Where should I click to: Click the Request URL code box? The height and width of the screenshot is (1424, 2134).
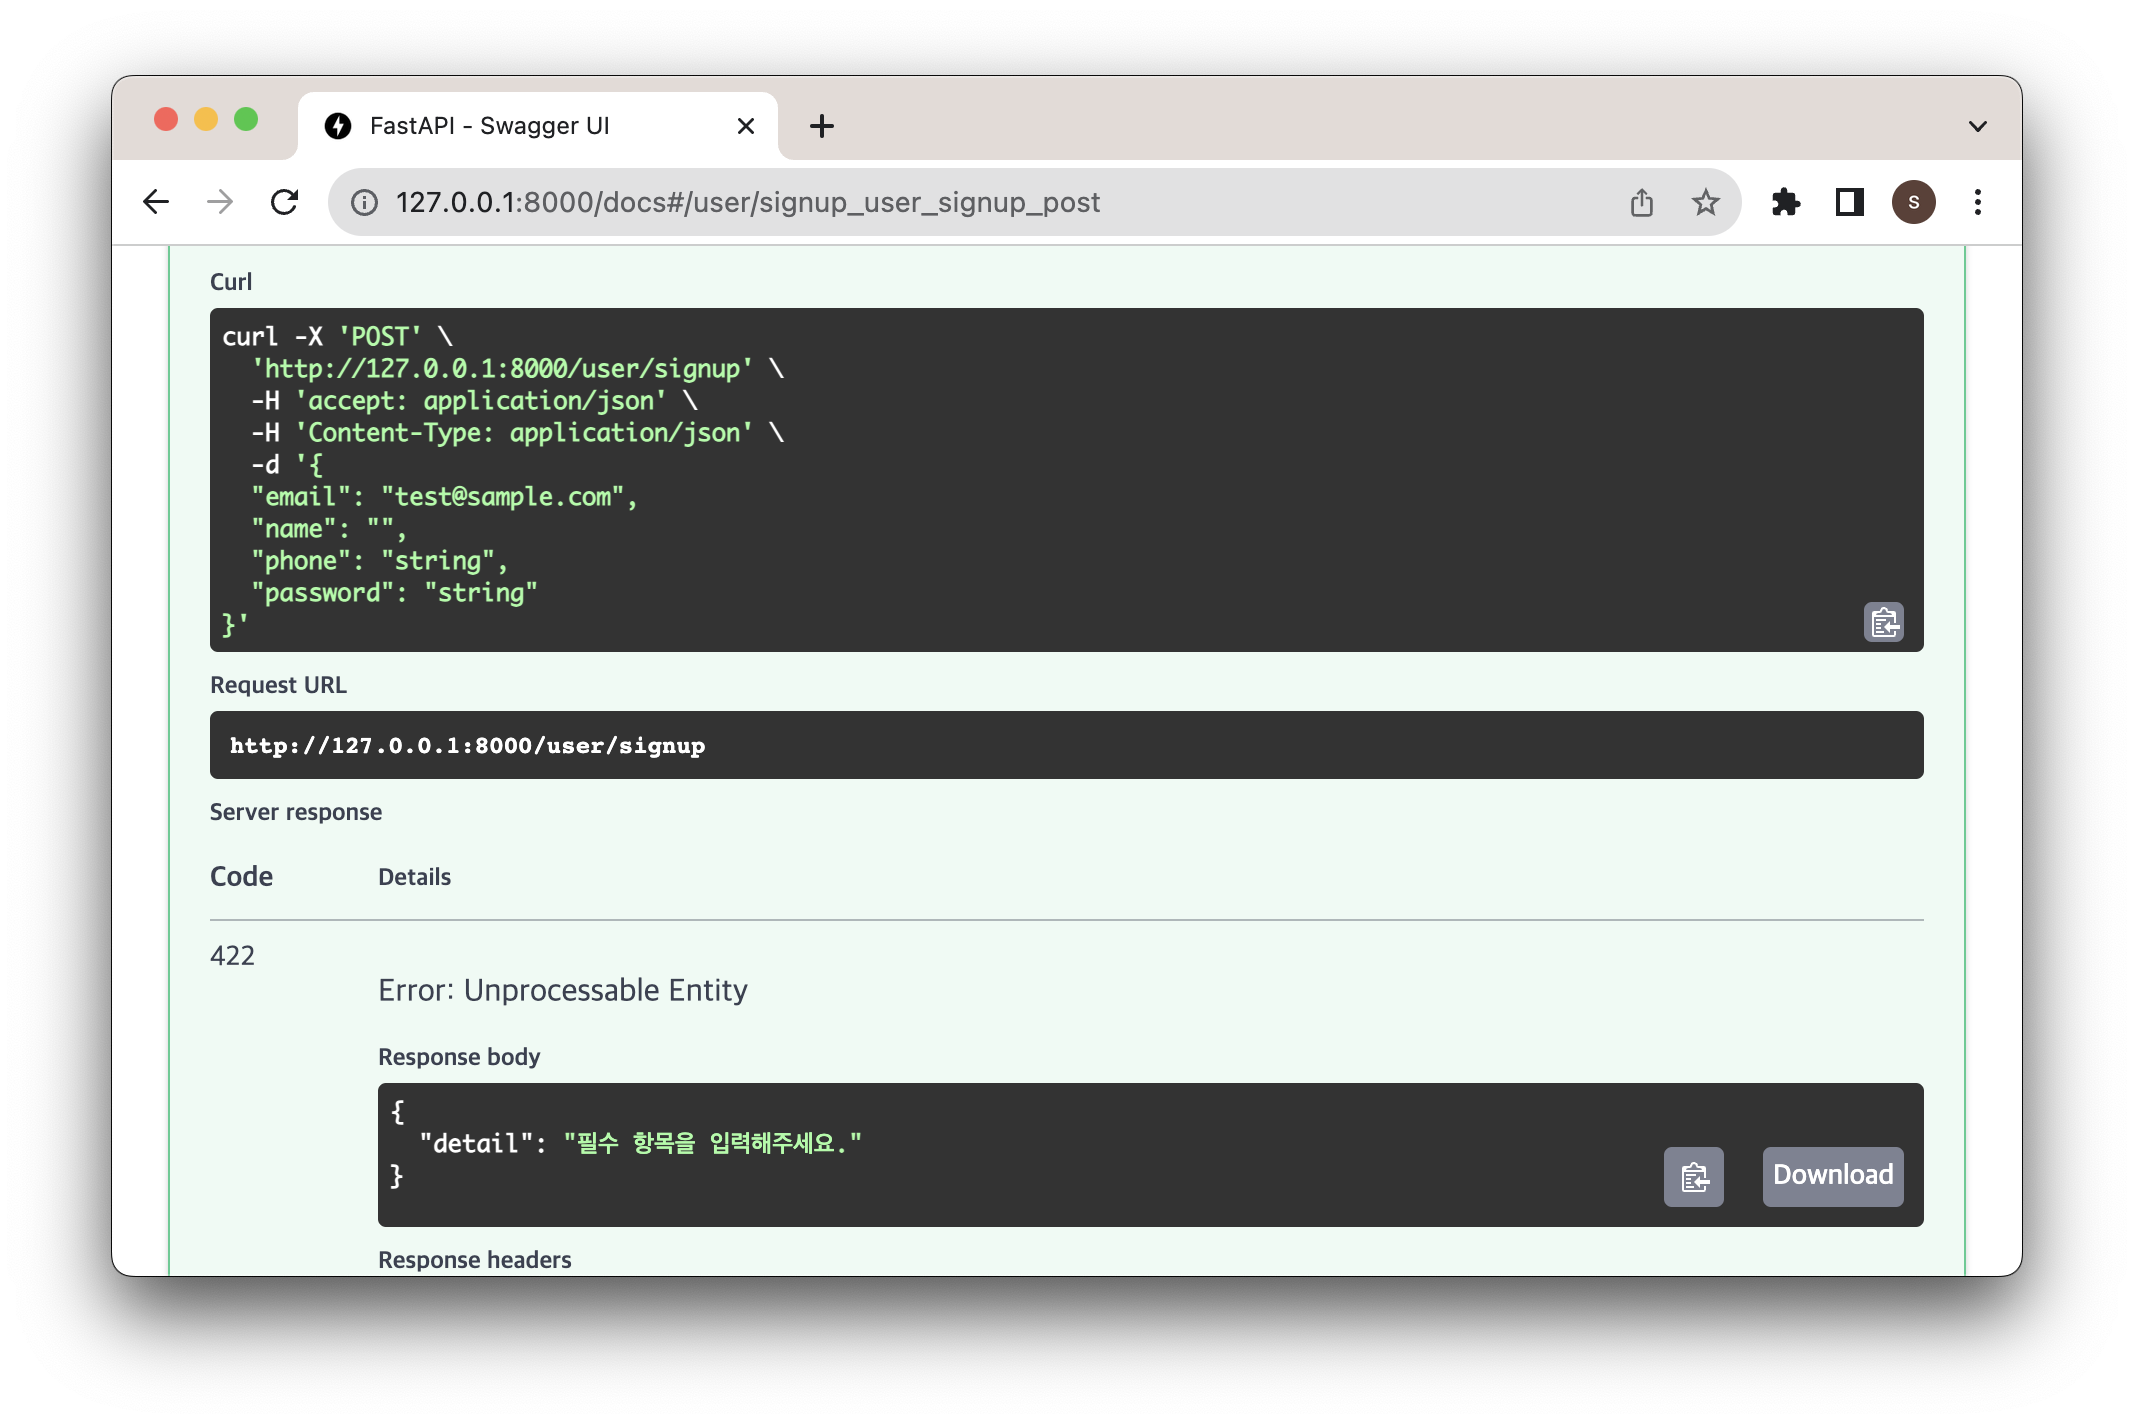(x=1065, y=745)
